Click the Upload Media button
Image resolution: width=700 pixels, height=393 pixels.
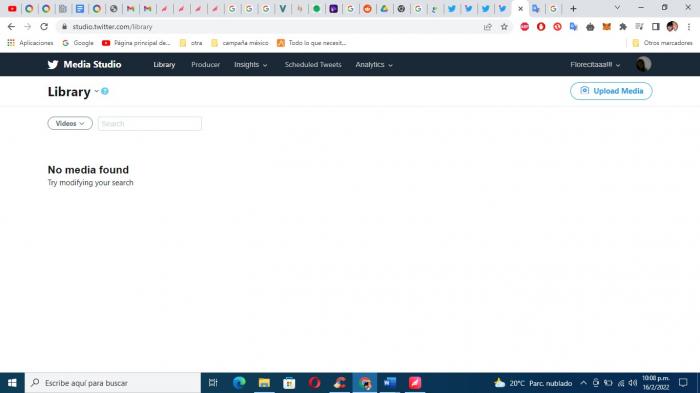pos(611,91)
